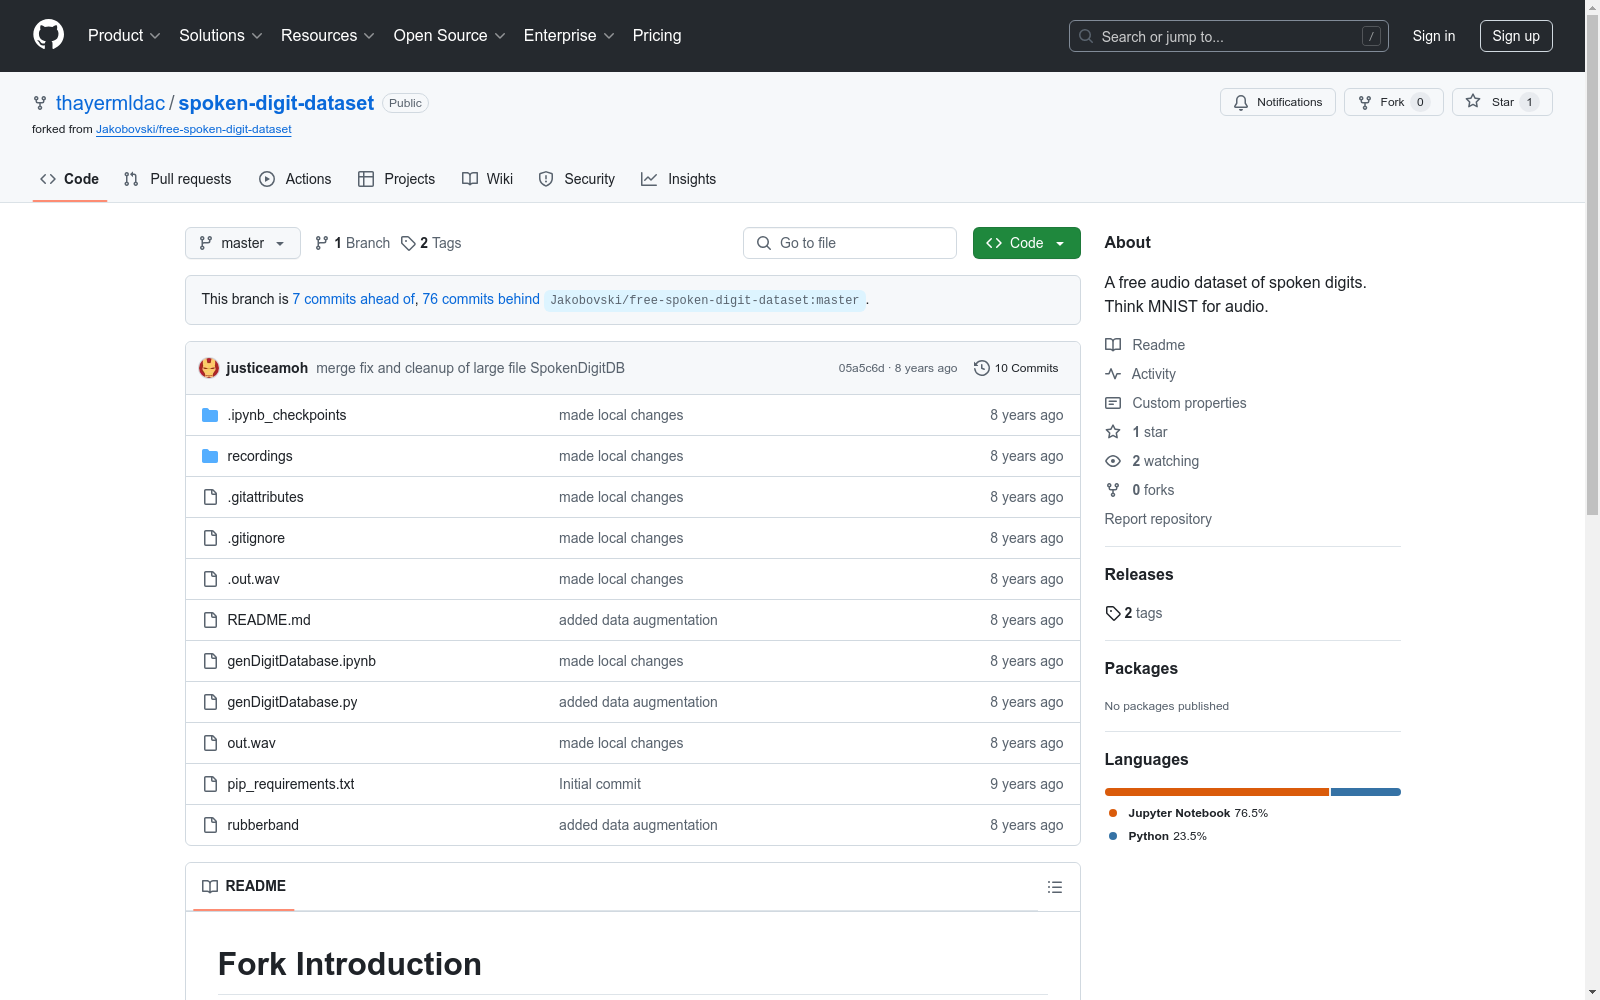This screenshot has height=1000, width=1600.
Task: Open README outline list icon
Action: pos(1054,887)
